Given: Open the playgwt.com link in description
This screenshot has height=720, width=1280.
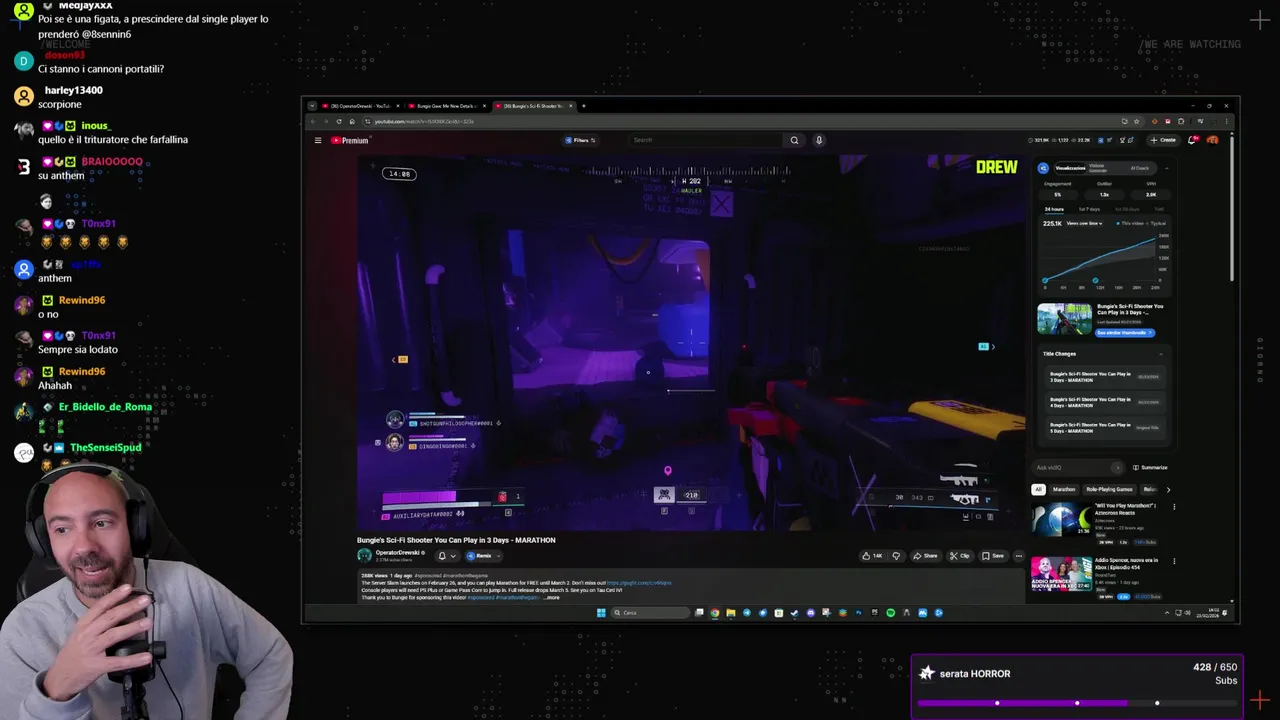Looking at the screenshot, I should tap(639, 583).
